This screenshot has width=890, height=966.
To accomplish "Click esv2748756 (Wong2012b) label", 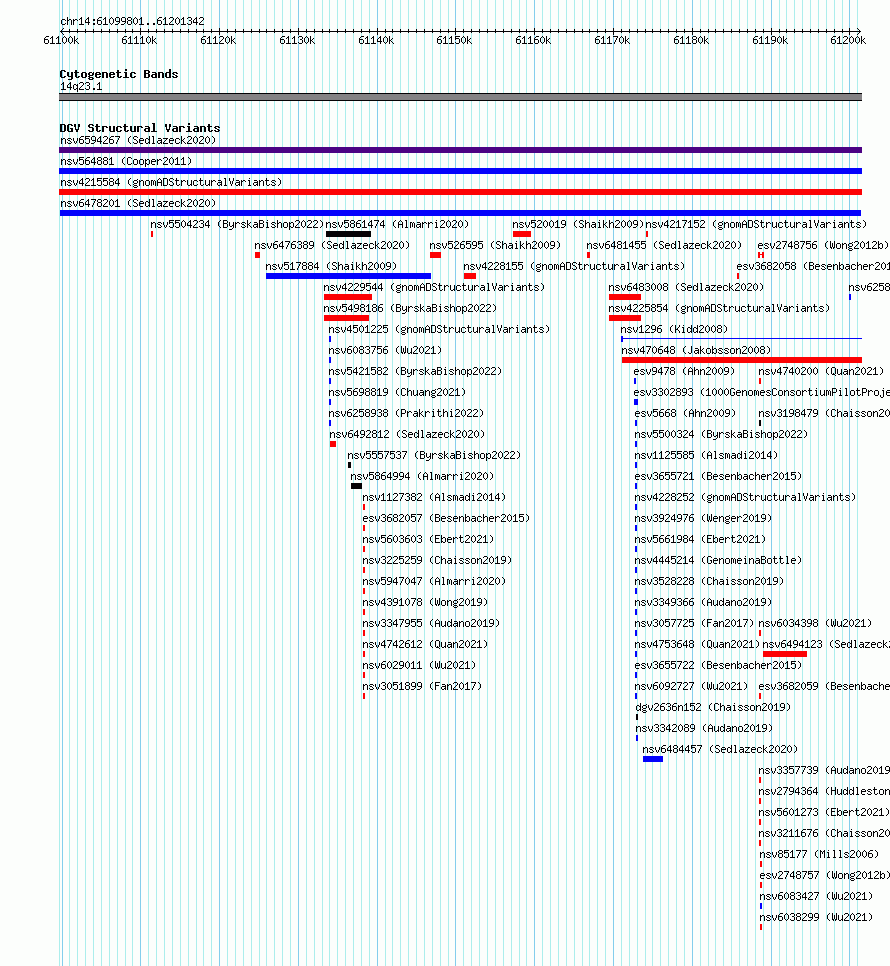I will (823, 245).
